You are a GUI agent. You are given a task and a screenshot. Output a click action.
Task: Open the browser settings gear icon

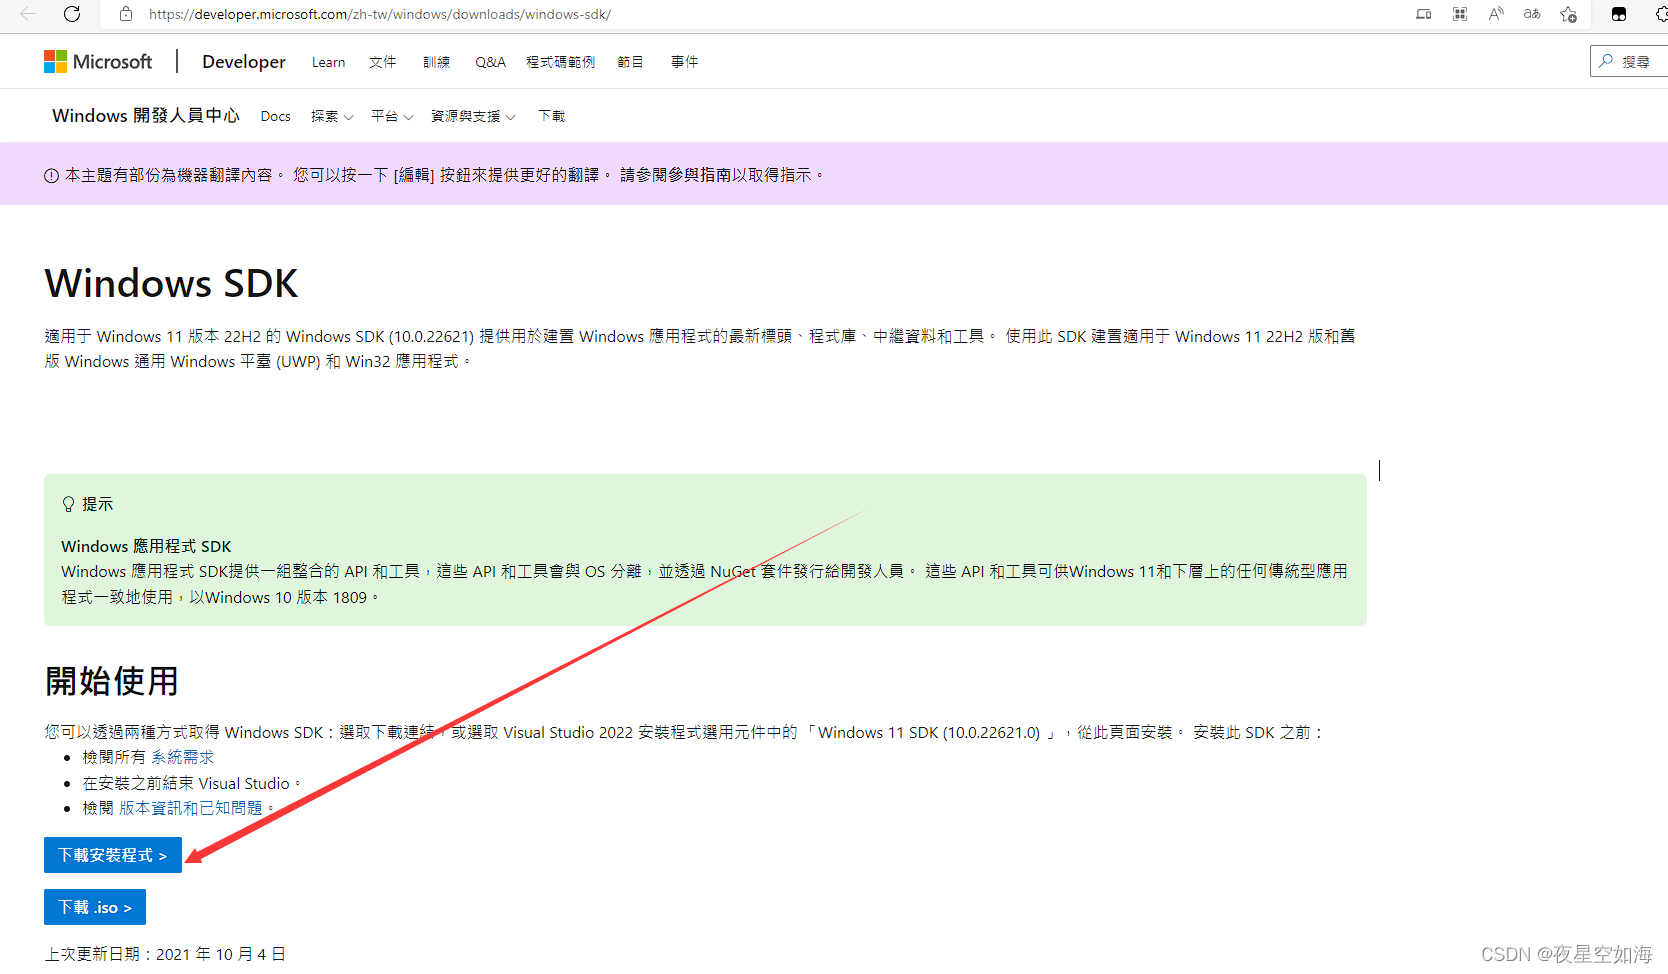tap(1659, 14)
